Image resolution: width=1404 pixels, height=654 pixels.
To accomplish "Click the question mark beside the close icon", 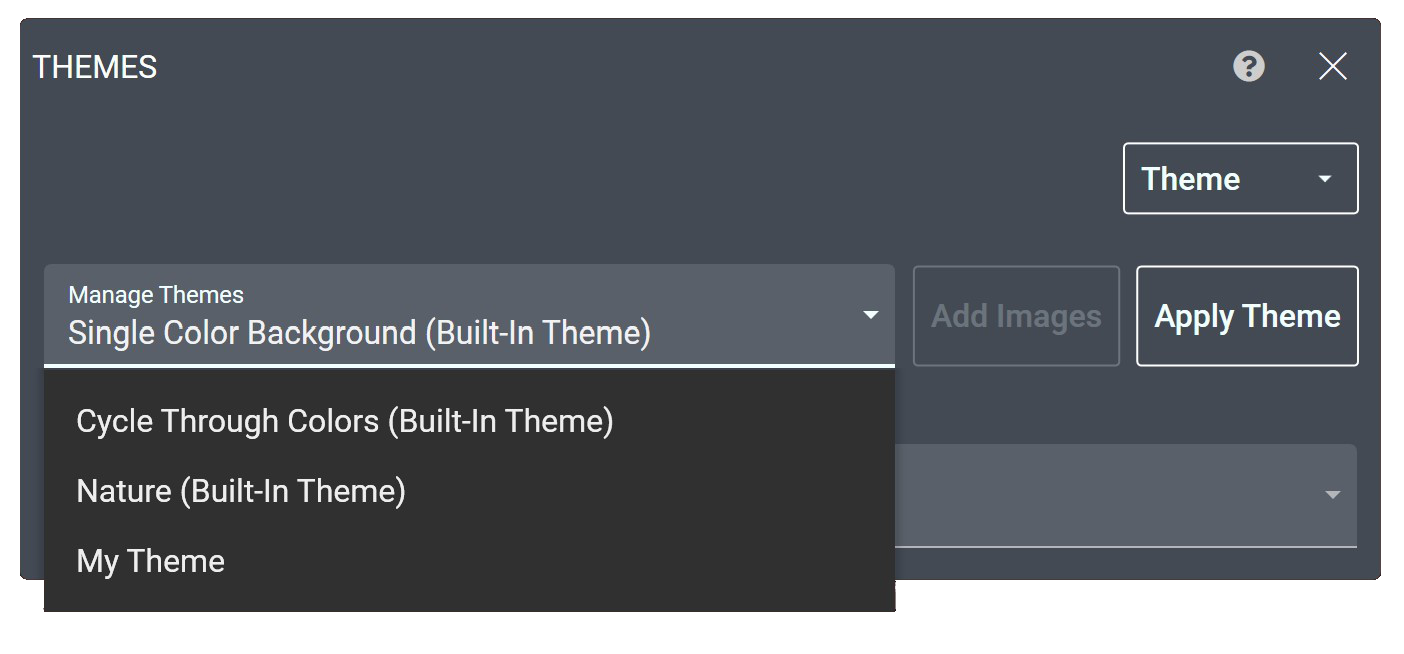I will point(1248,66).
